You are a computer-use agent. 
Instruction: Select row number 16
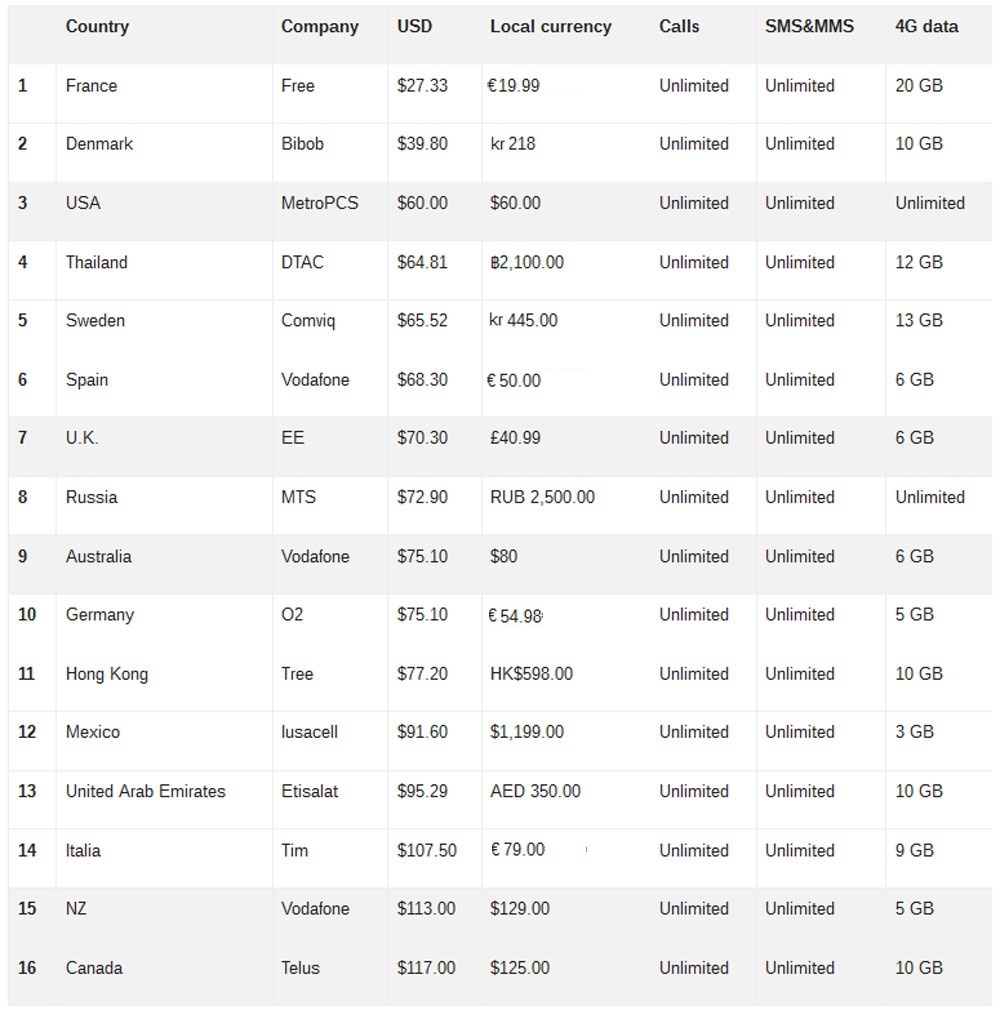tap(27, 968)
